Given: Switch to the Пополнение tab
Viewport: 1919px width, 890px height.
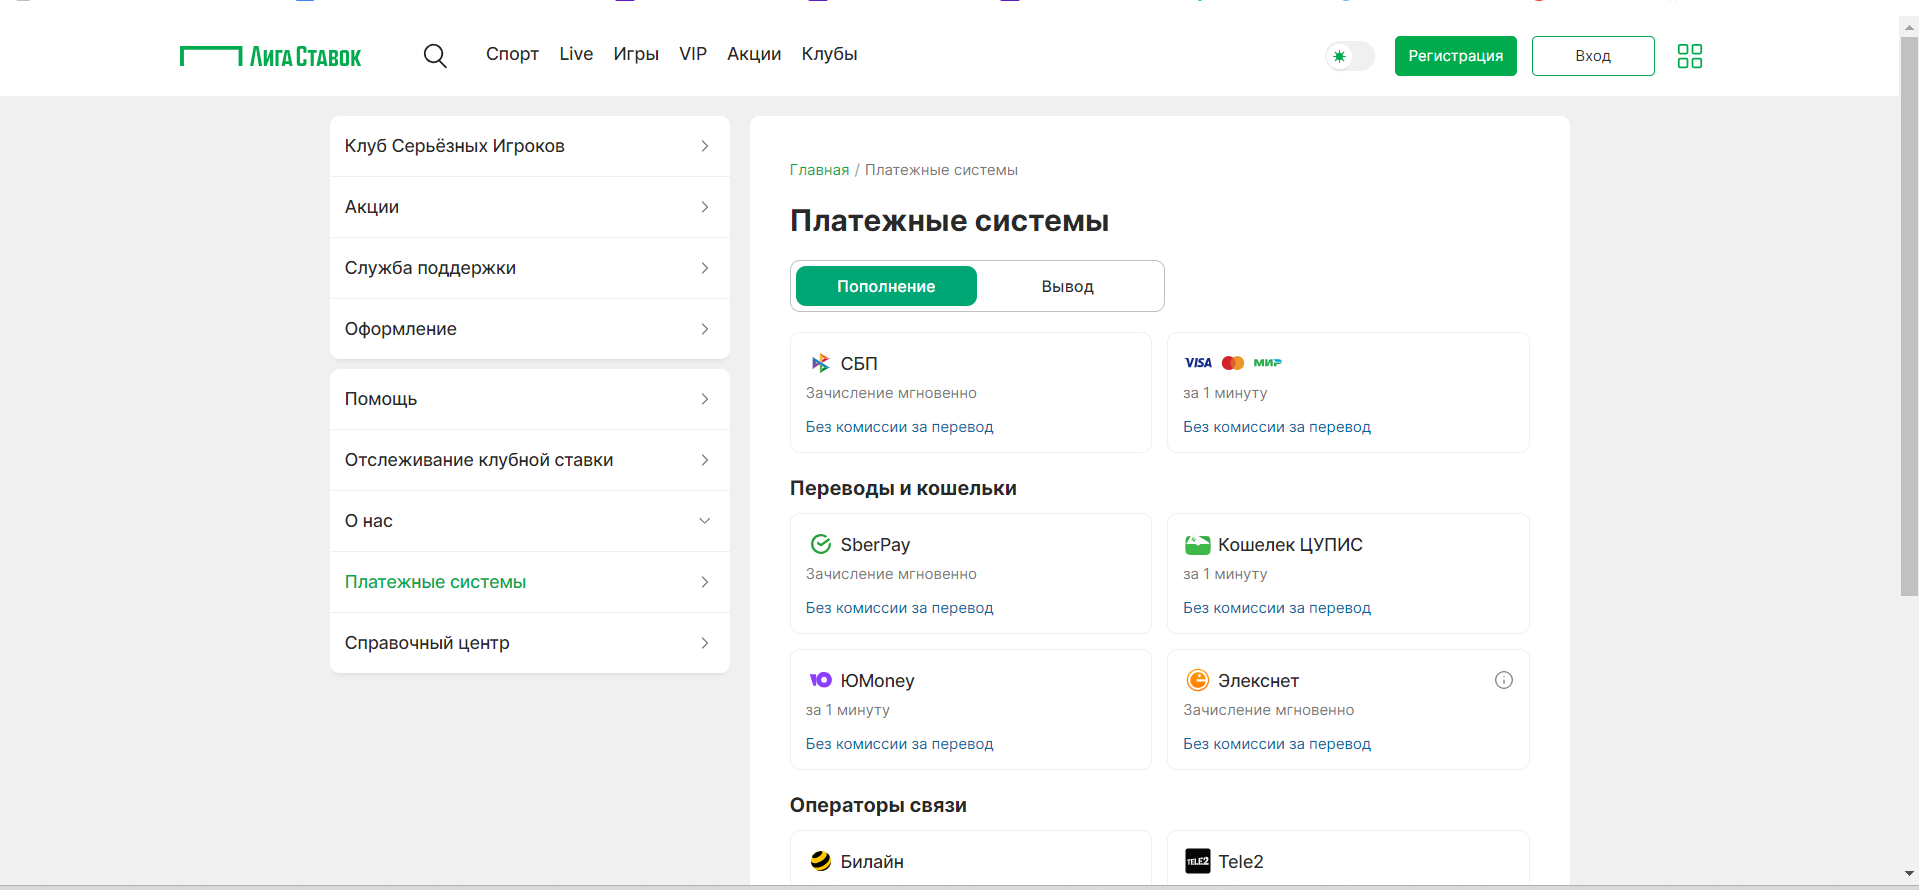Looking at the screenshot, I should click(x=886, y=286).
